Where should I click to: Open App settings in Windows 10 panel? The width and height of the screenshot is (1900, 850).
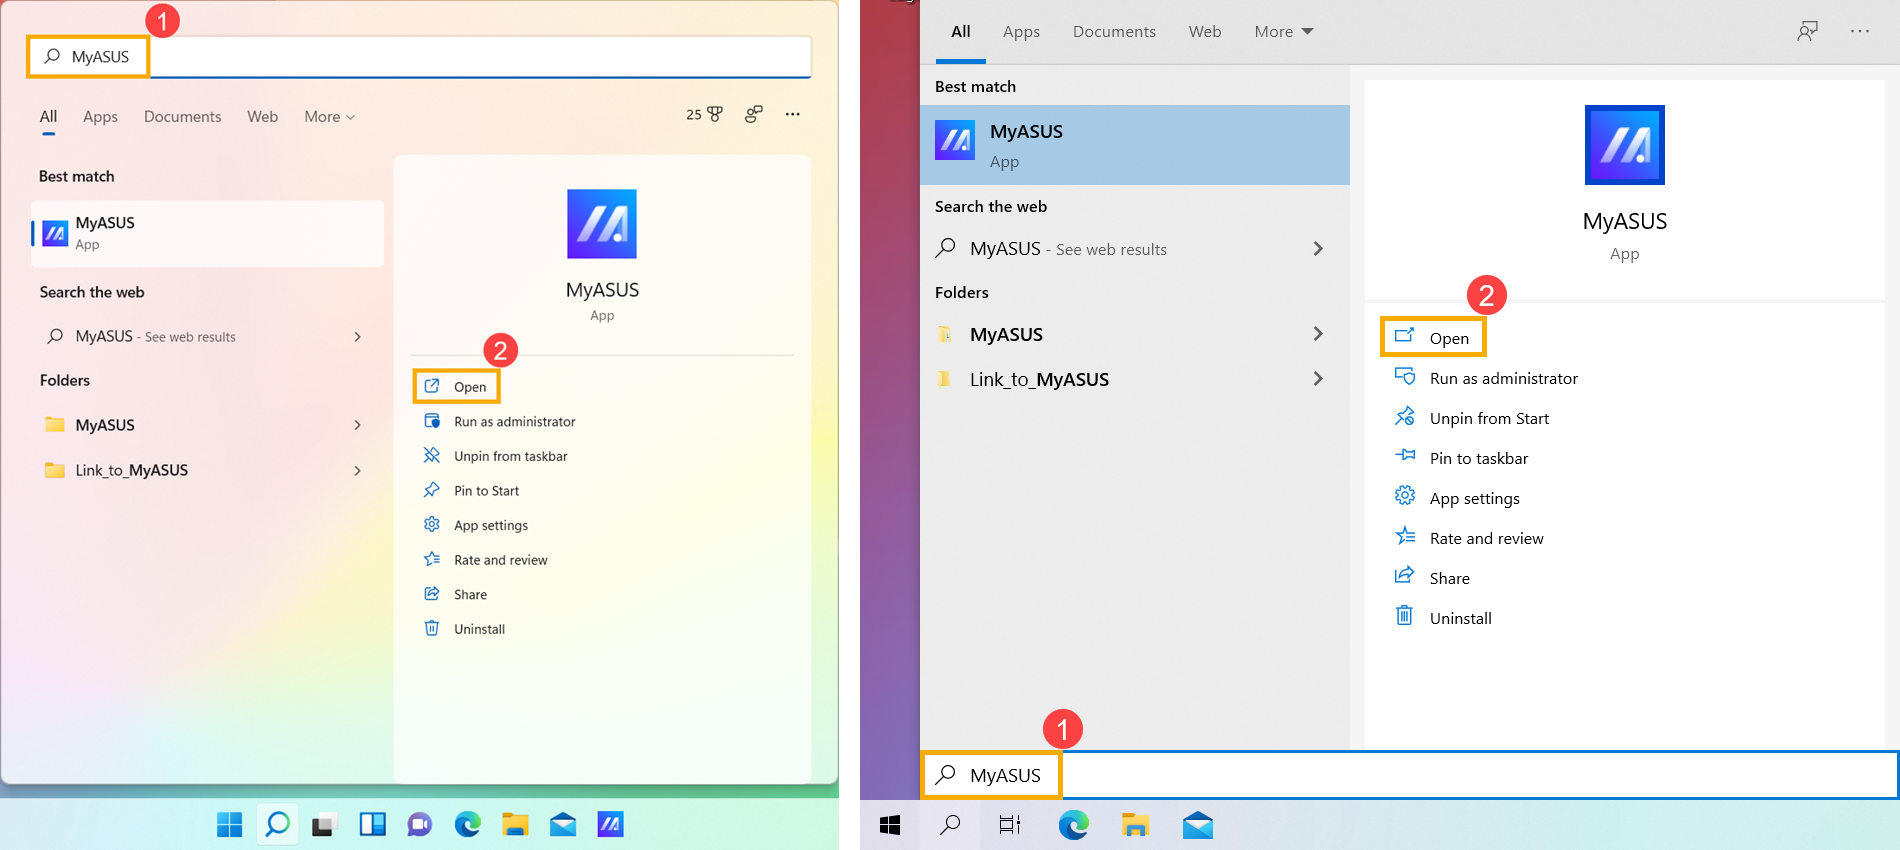pyautogui.click(x=1457, y=498)
